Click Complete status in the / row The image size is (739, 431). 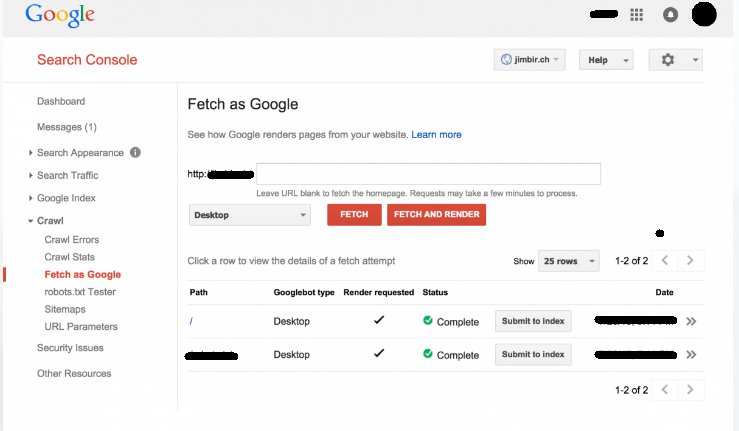[451, 322]
